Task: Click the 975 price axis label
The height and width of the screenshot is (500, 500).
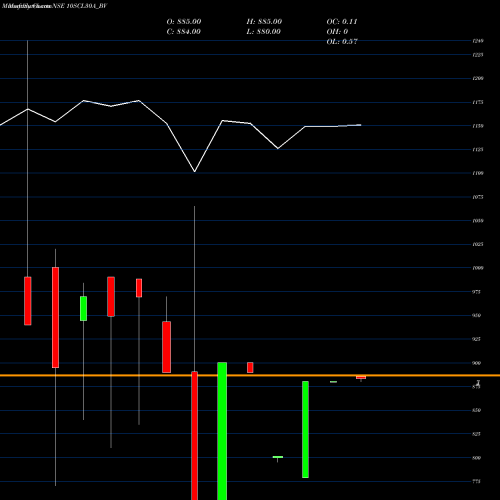Action: (477, 292)
